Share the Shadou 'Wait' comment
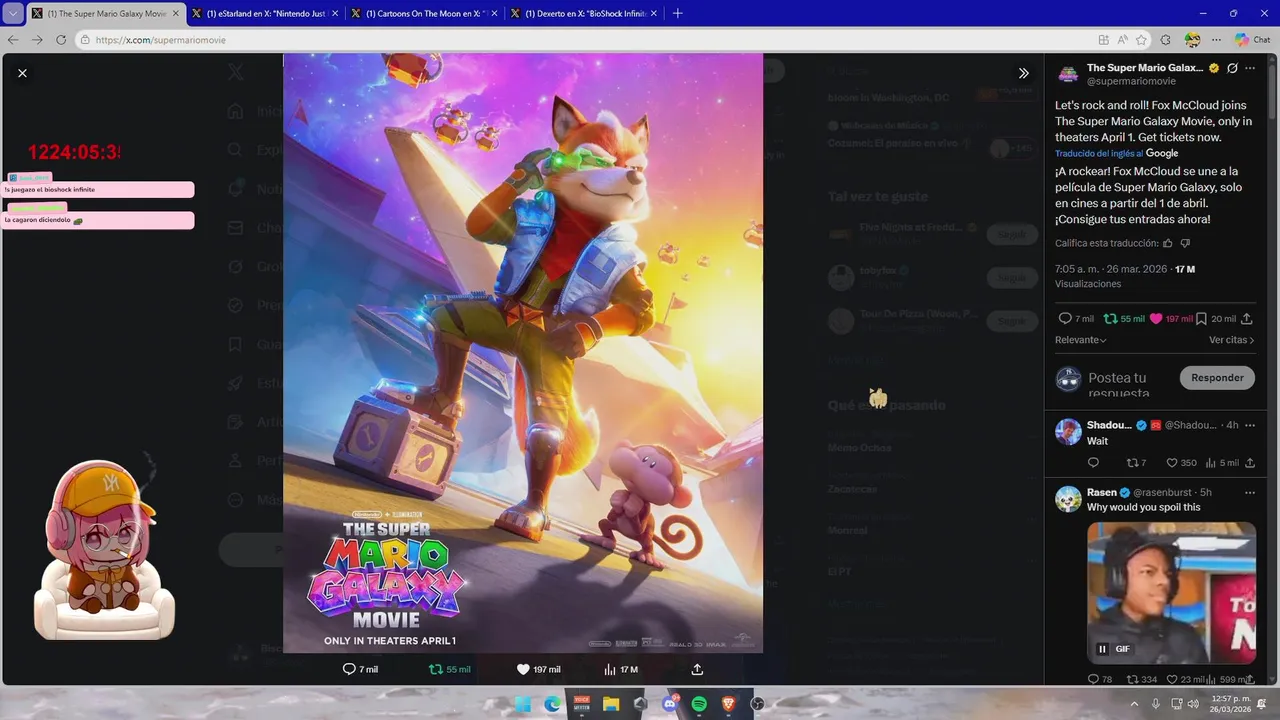1280x720 pixels. coord(1250,463)
